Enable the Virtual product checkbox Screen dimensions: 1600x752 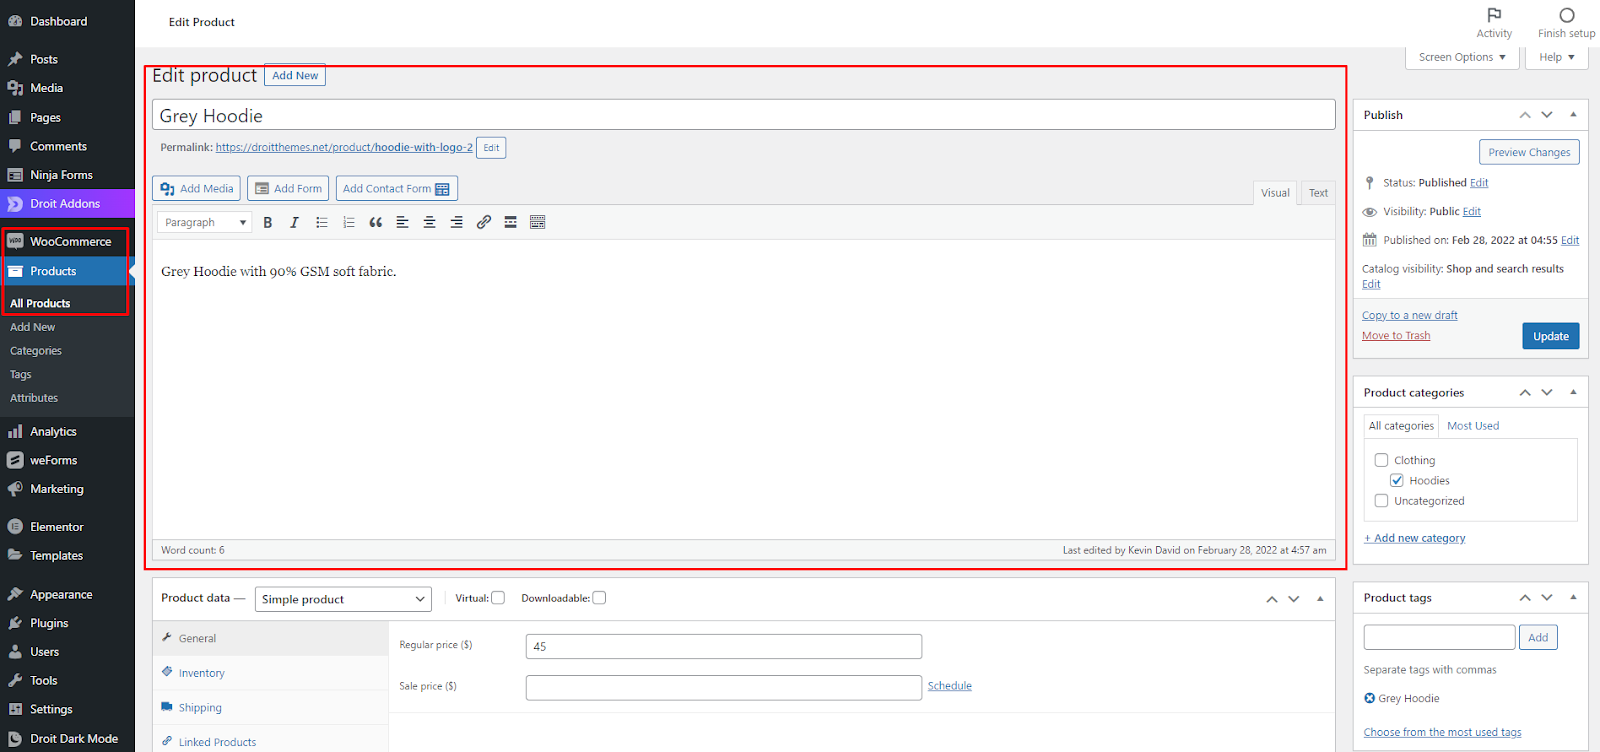tap(498, 598)
